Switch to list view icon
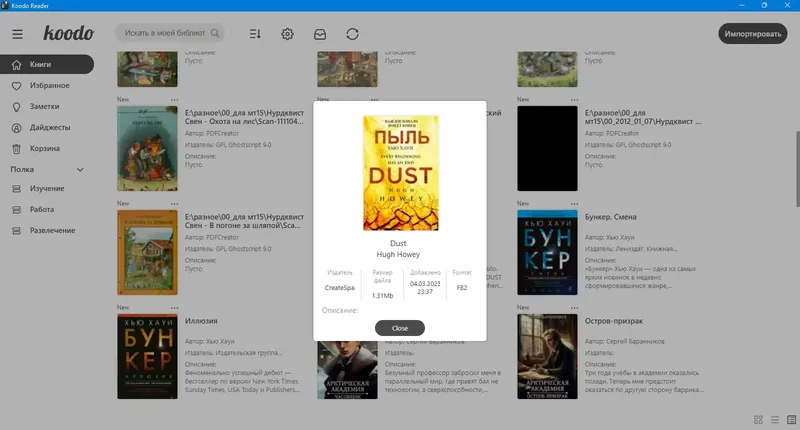The image size is (800, 430). point(775,419)
